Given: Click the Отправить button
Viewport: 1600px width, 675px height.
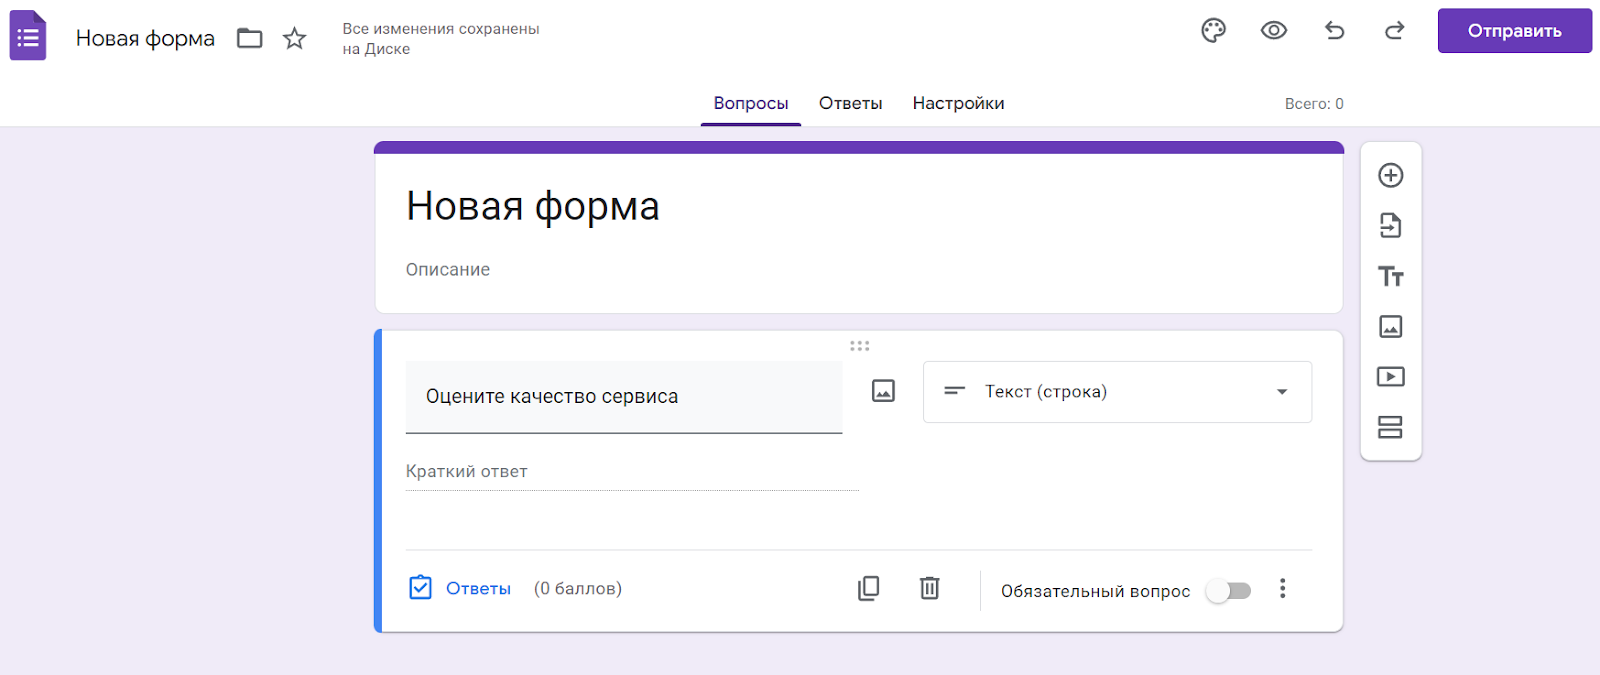Looking at the screenshot, I should tap(1514, 31).
